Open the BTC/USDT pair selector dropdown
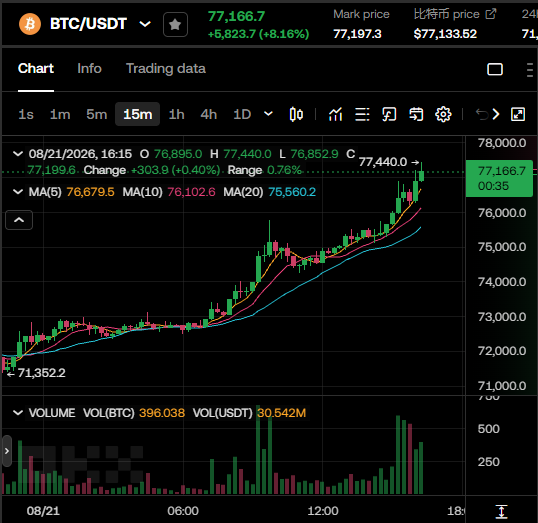Viewport: 538px width, 523px height. click(x=145, y=24)
